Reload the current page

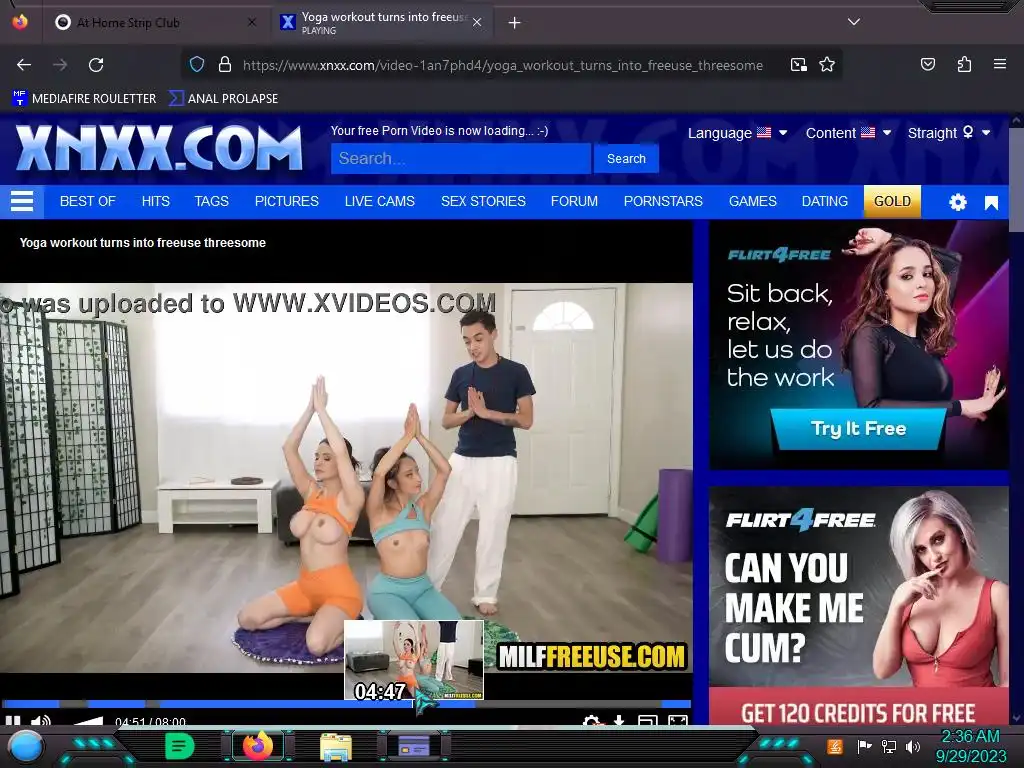[96, 65]
